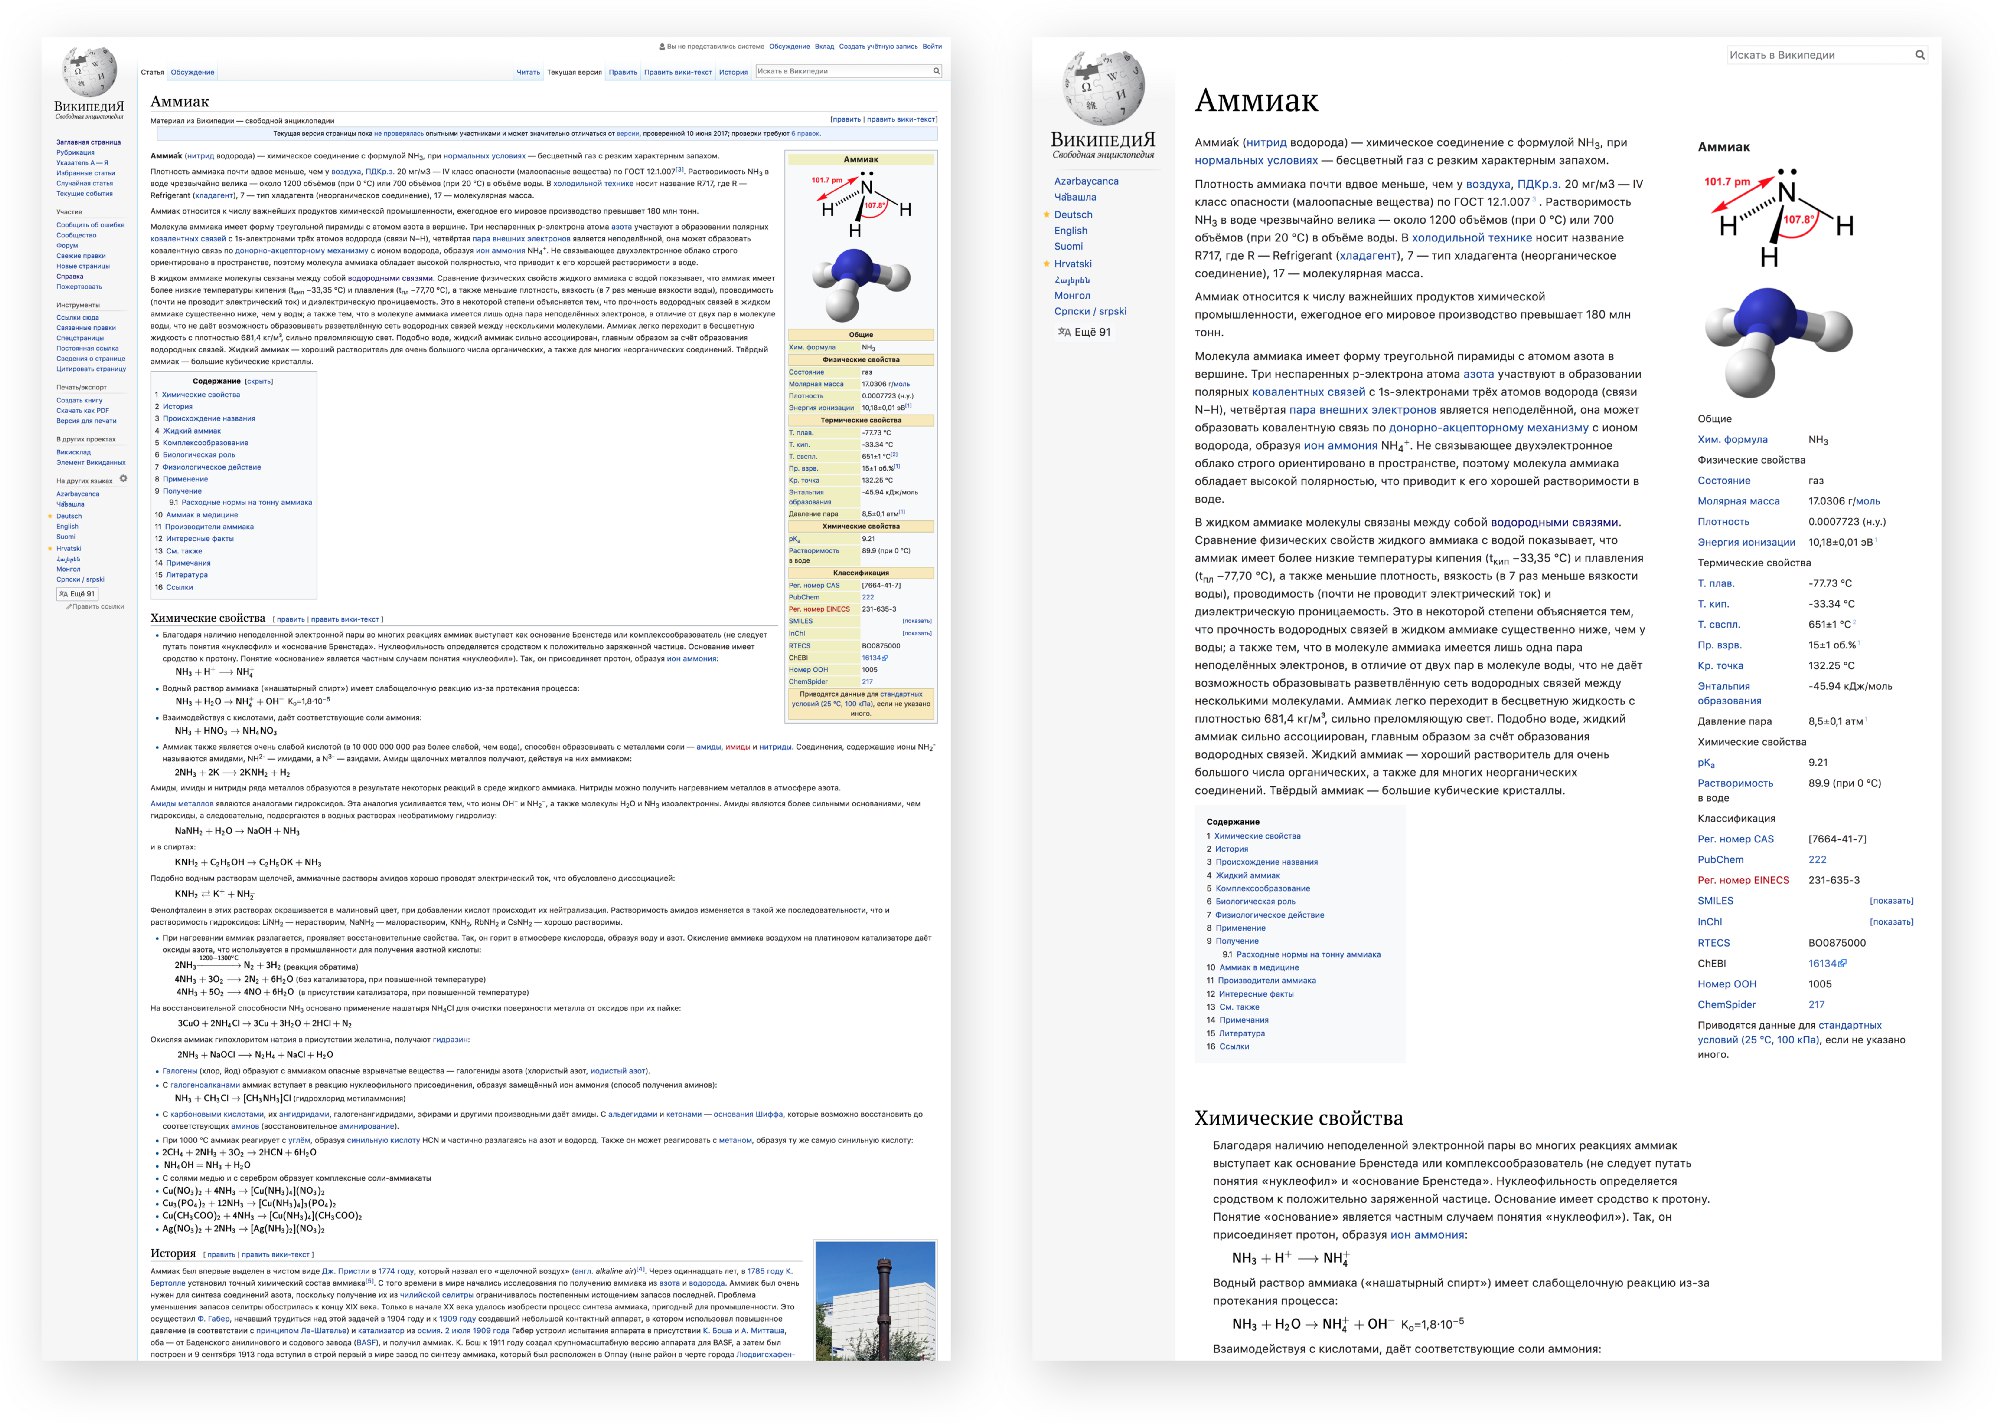Go to 'Заглавная страница' in sidebar
The image size is (2000, 1424).
[88, 142]
